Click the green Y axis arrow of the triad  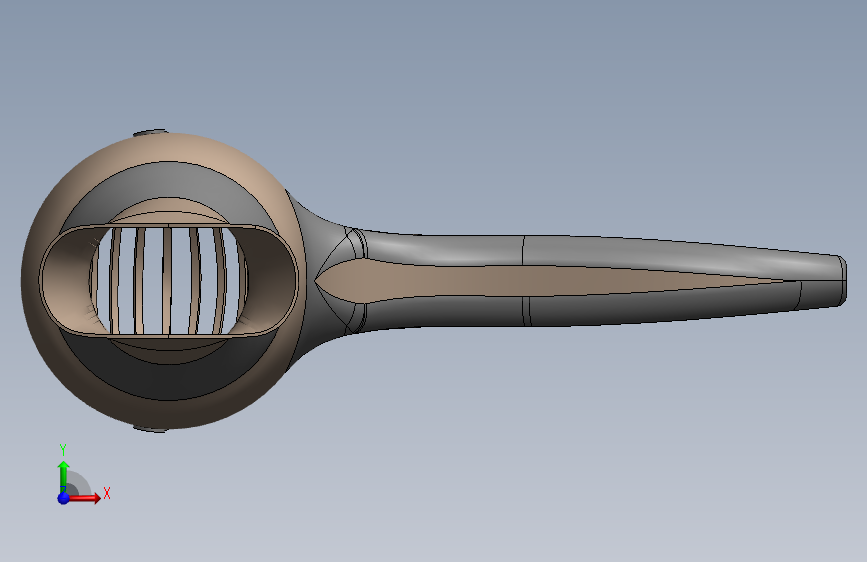(63, 477)
